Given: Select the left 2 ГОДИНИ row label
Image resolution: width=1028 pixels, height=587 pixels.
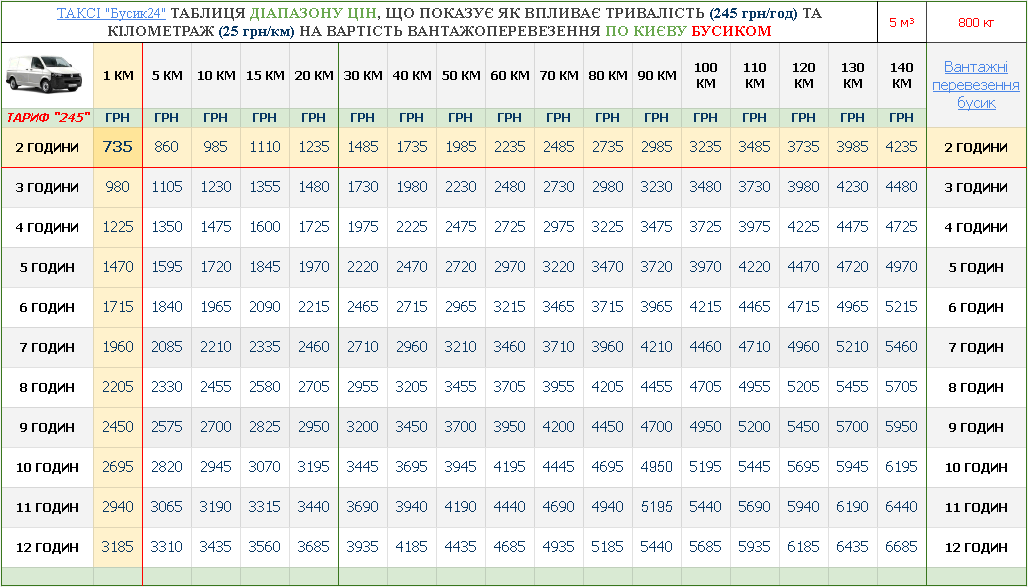Looking at the screenshot, I should [47, 147].
